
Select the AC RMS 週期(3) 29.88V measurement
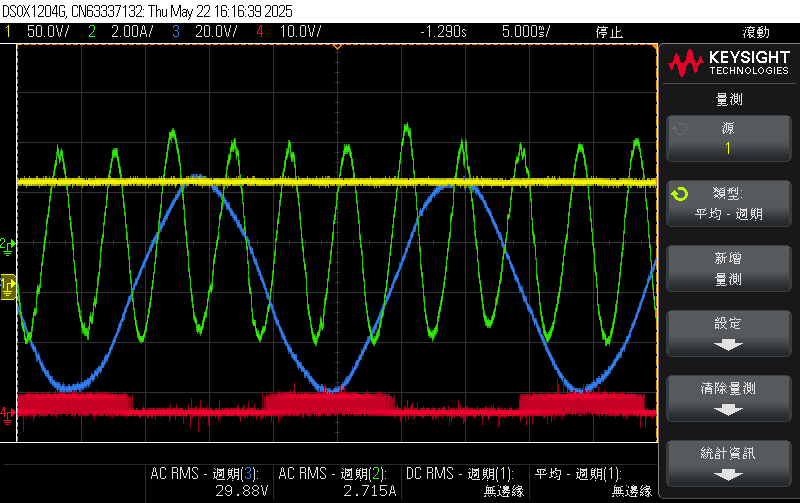209,482
